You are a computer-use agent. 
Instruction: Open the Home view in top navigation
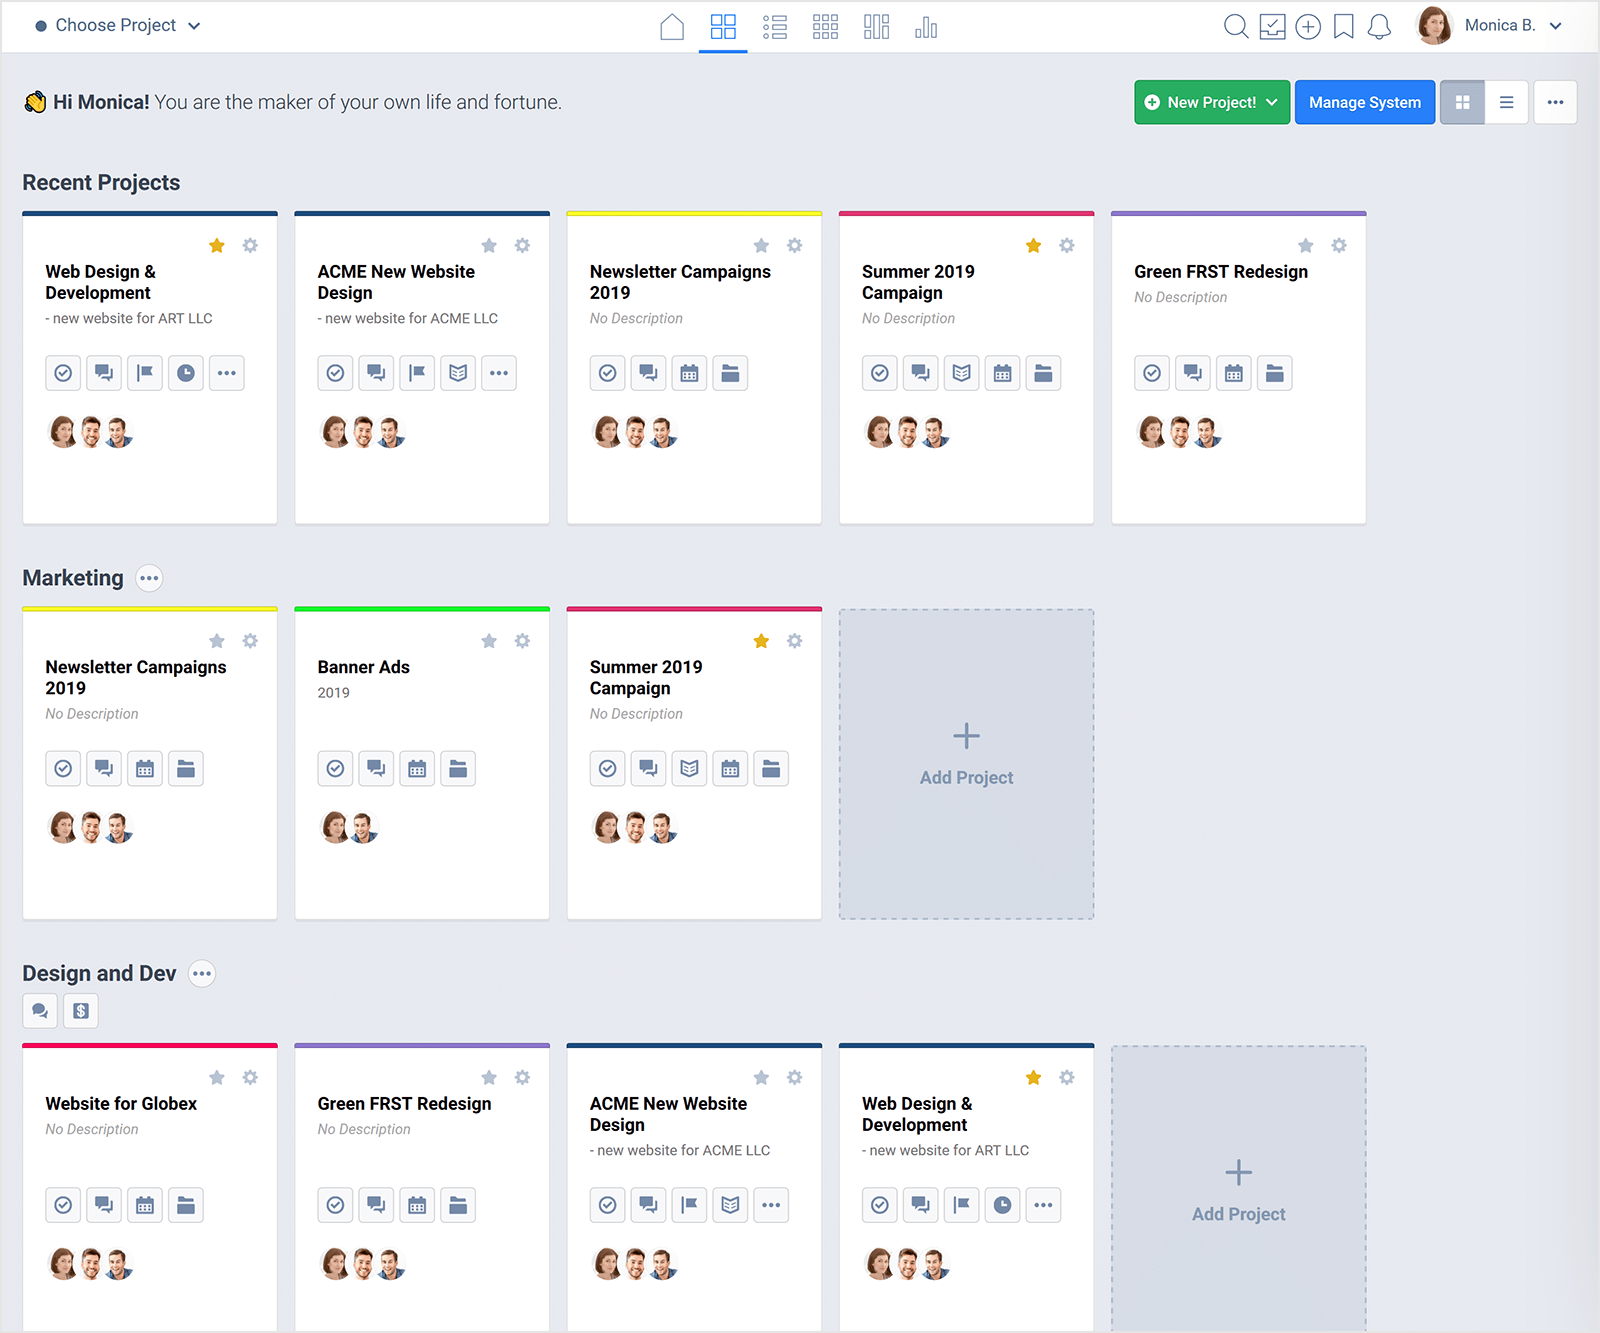(671, 27)
